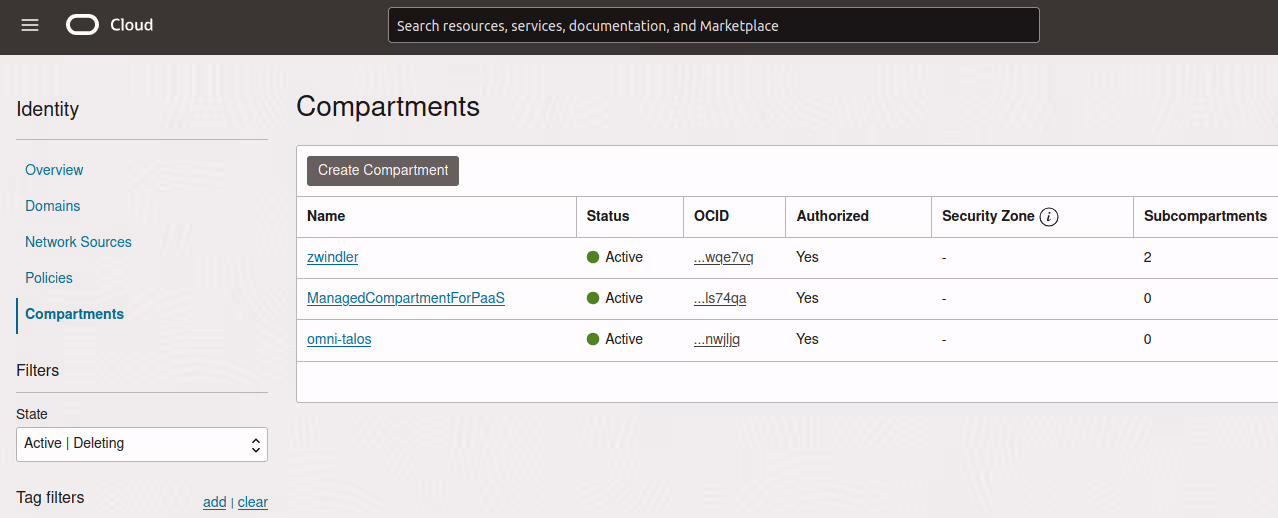1278x518 pixels.
Task: Show OCID ending in wqe7vq
Action: 723,257
